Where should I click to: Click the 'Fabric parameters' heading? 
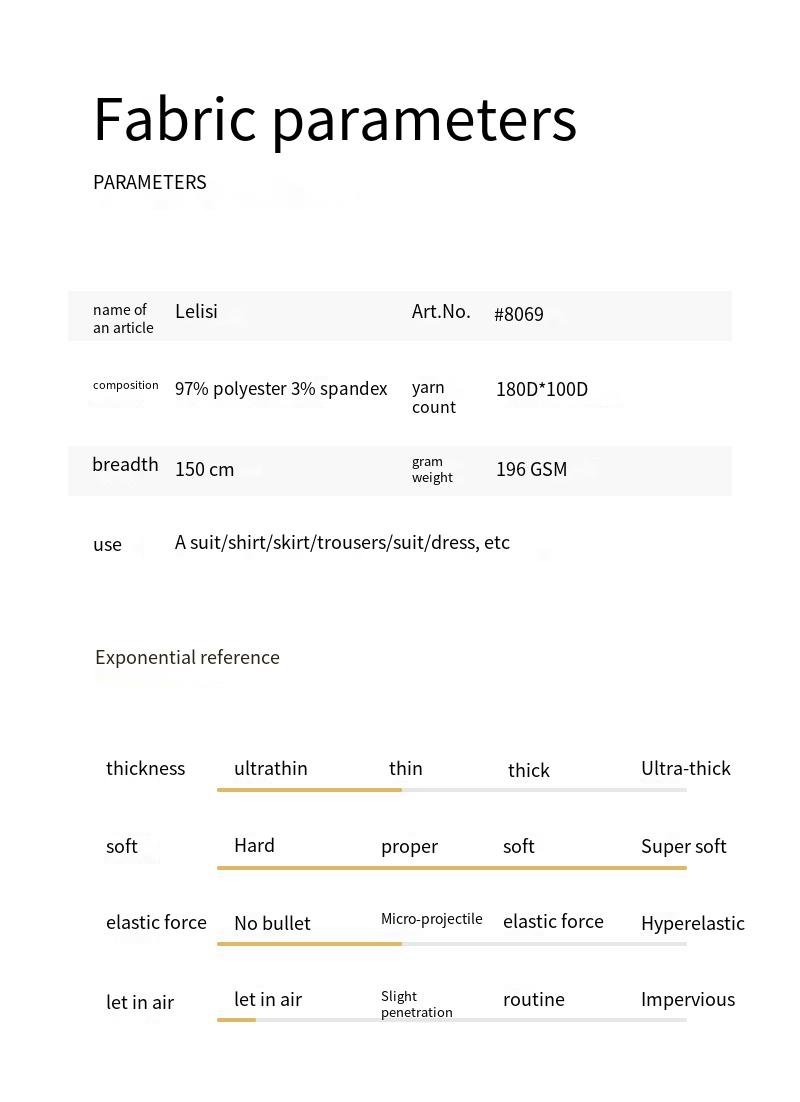(x=334, y=119)
